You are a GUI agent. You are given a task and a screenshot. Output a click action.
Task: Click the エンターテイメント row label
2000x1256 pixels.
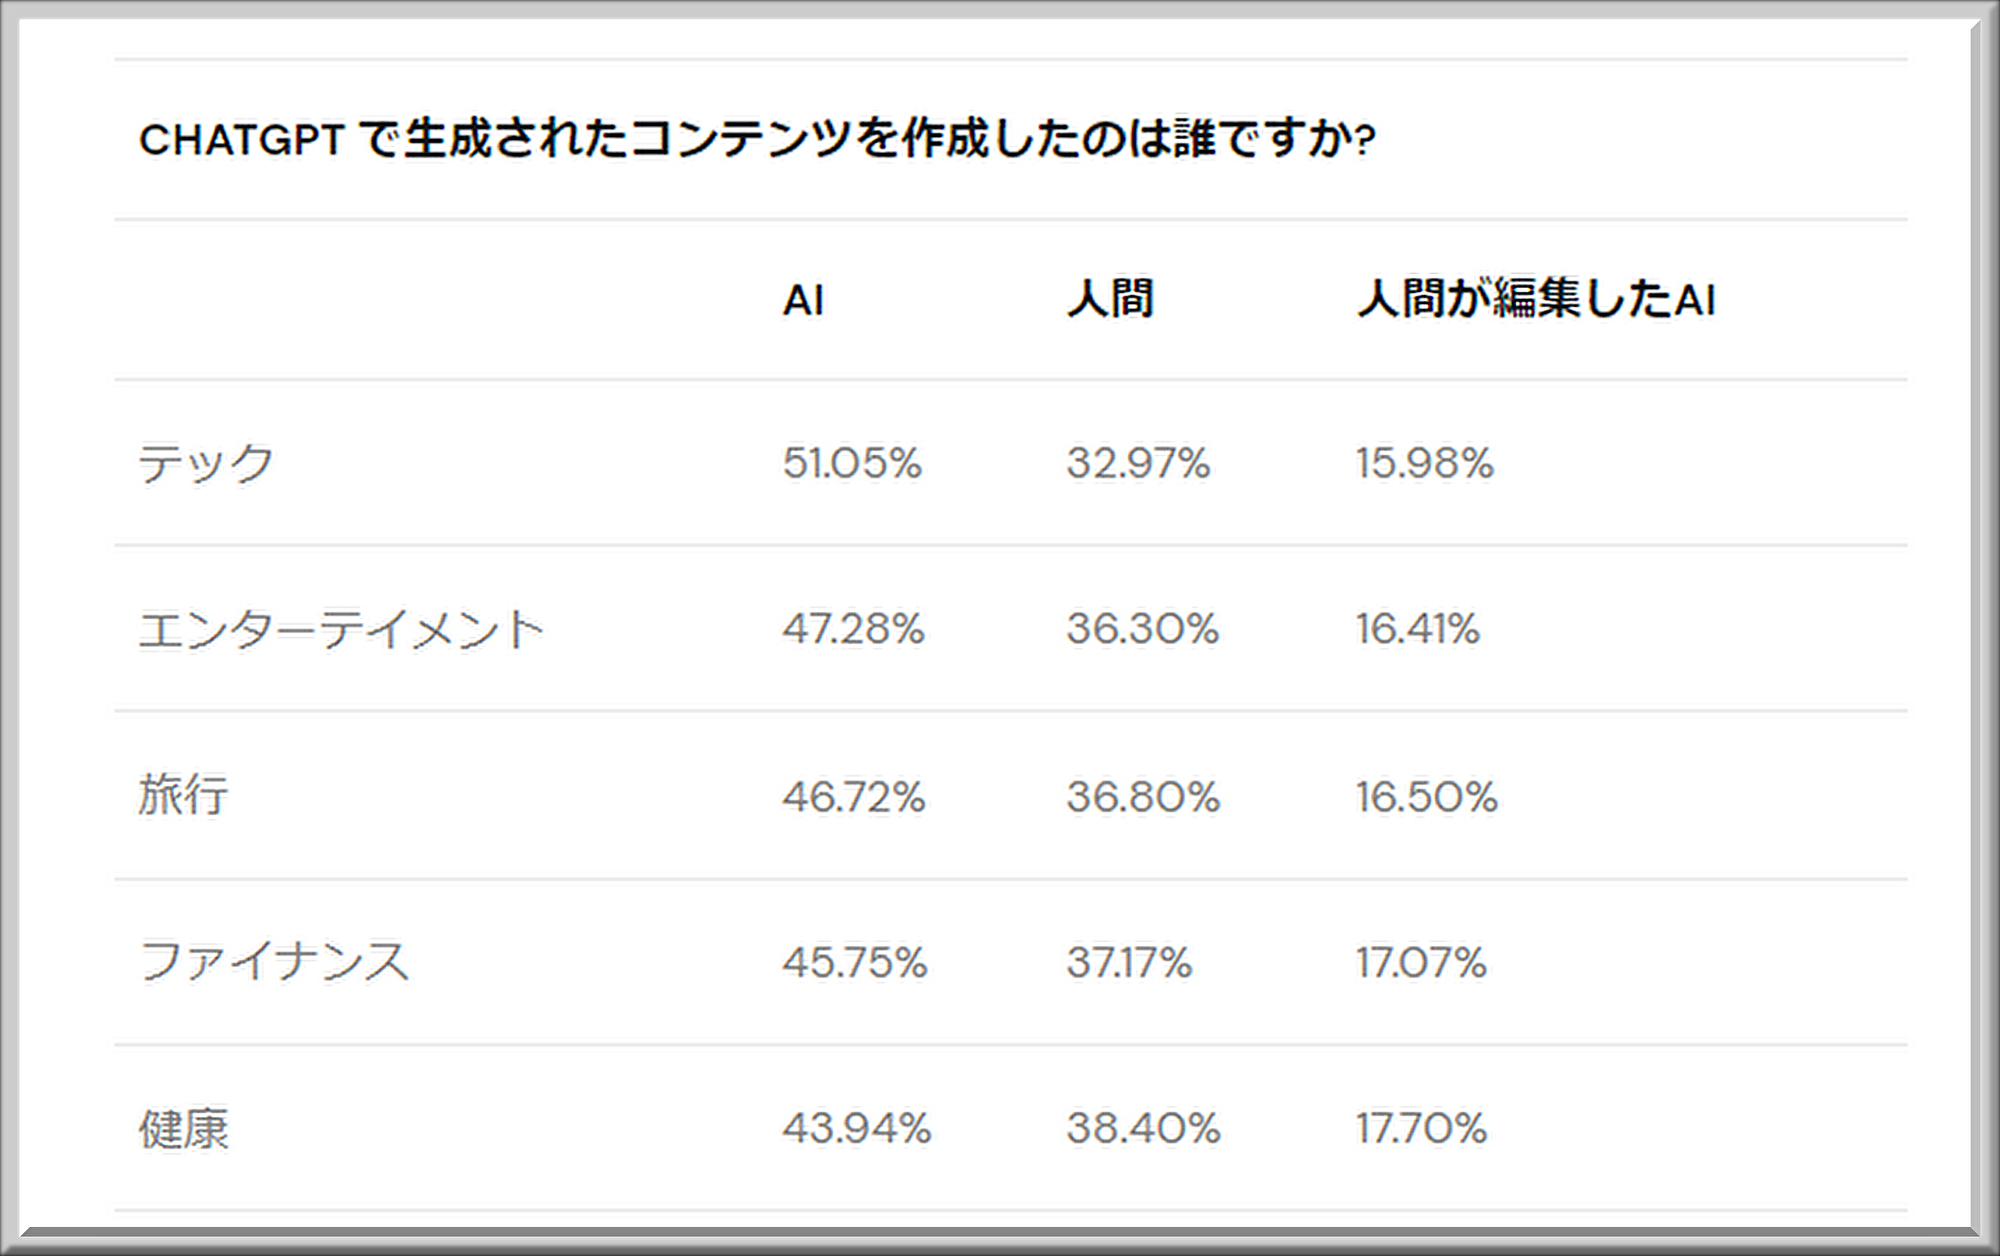click(341, 630)
